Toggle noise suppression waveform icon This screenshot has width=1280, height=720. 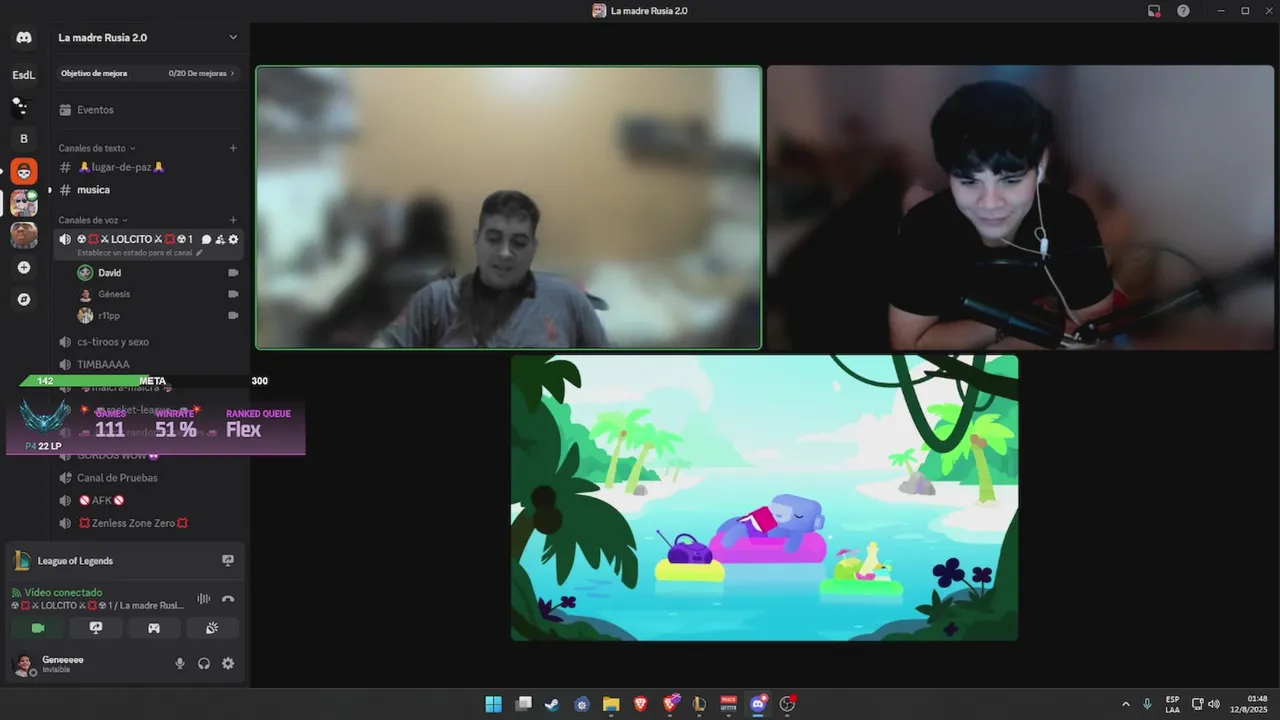tap(204, 599)
